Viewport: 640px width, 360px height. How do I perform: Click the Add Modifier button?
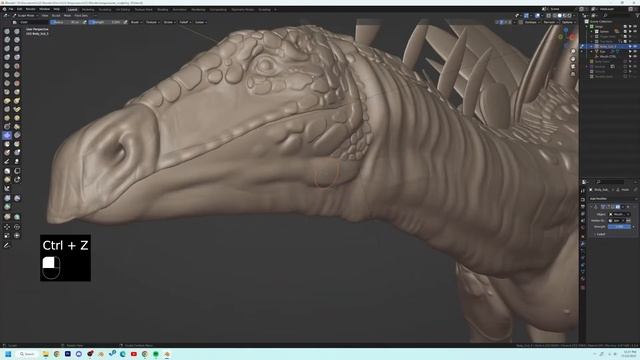point(613,199)
